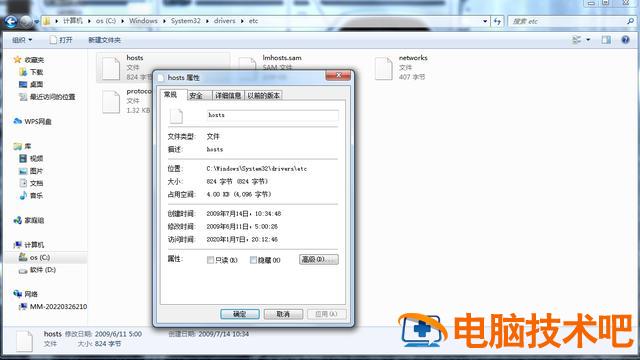Select the hosts file icon

point(111,68)
